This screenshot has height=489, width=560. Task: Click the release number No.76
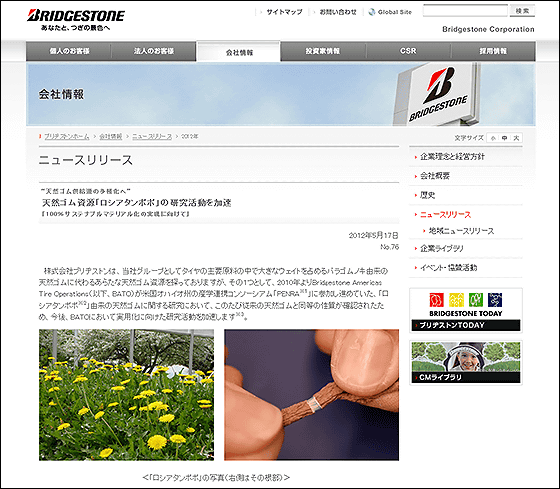click(x=389, y=247)
